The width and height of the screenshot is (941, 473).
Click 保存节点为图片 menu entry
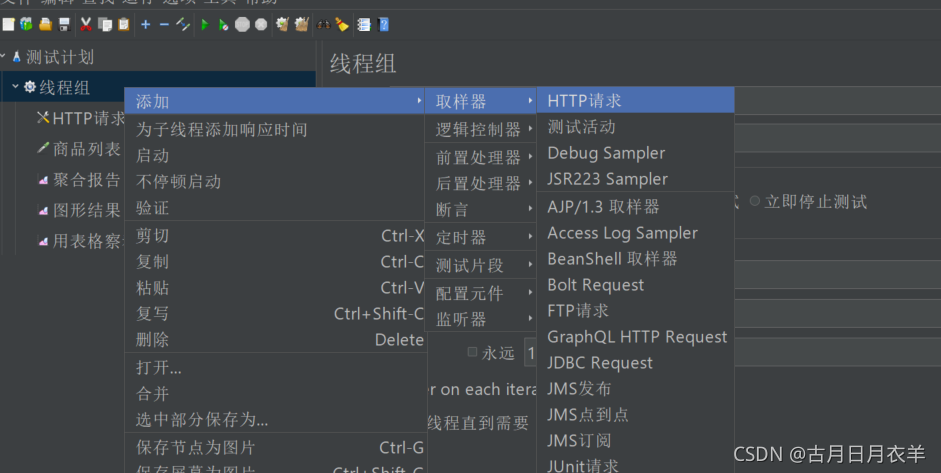pyautogui.click(x=275, y=447)
